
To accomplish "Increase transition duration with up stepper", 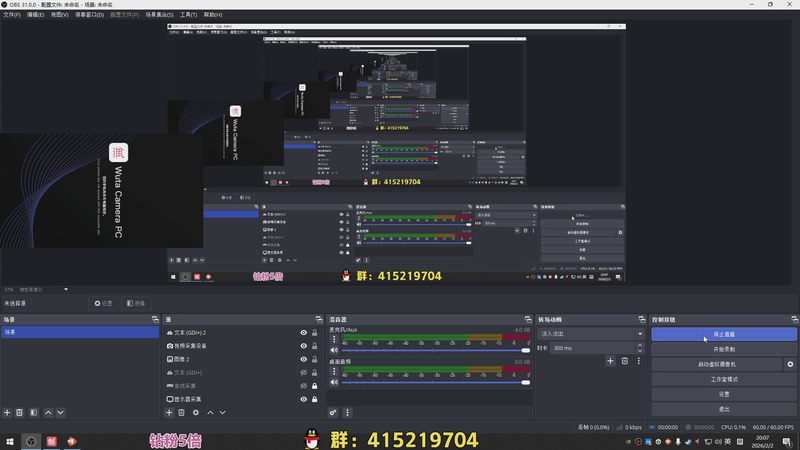I will click(640, 345).
